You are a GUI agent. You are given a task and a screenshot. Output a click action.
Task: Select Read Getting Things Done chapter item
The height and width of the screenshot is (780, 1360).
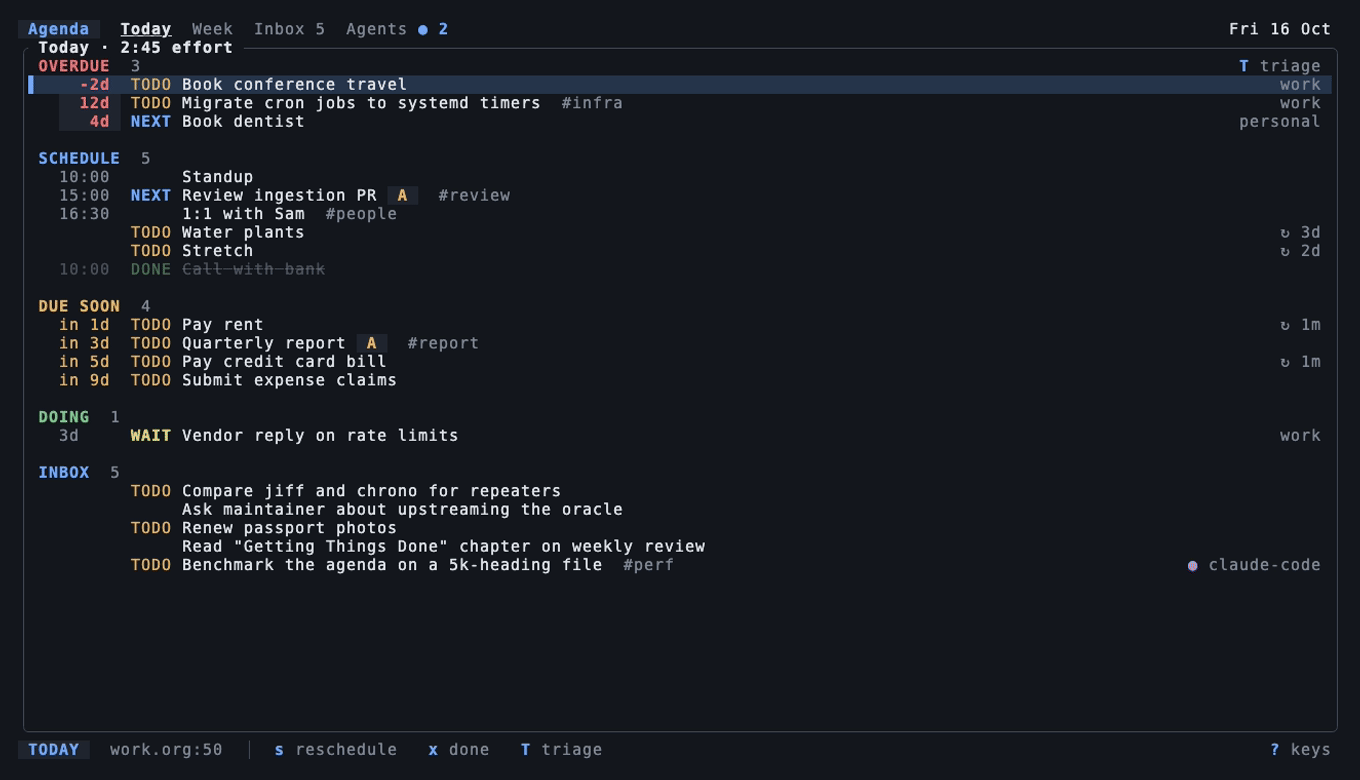click(x=680, y=547)
